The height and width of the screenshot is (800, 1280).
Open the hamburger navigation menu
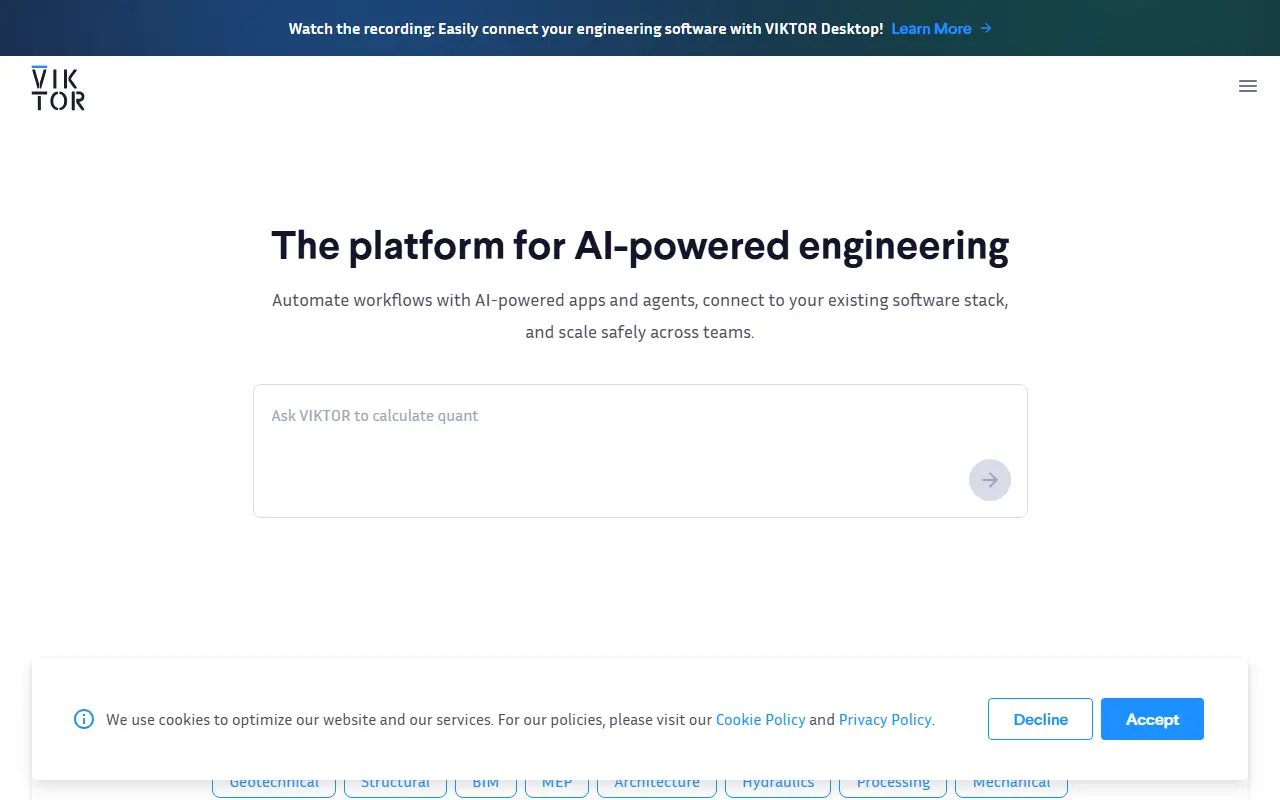(1248, 86)
